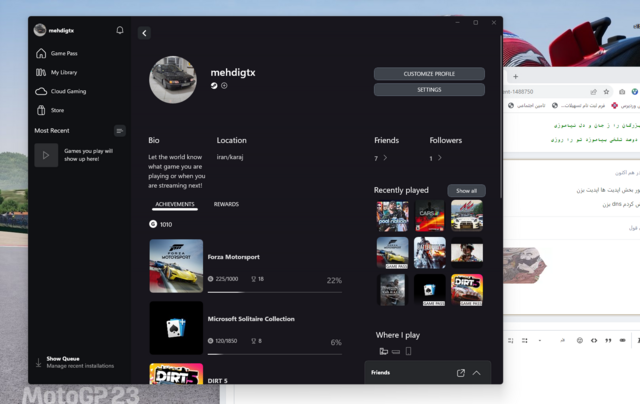Select the Achievements tab
This screenshot has width=640, height=404.
[175, 204]
